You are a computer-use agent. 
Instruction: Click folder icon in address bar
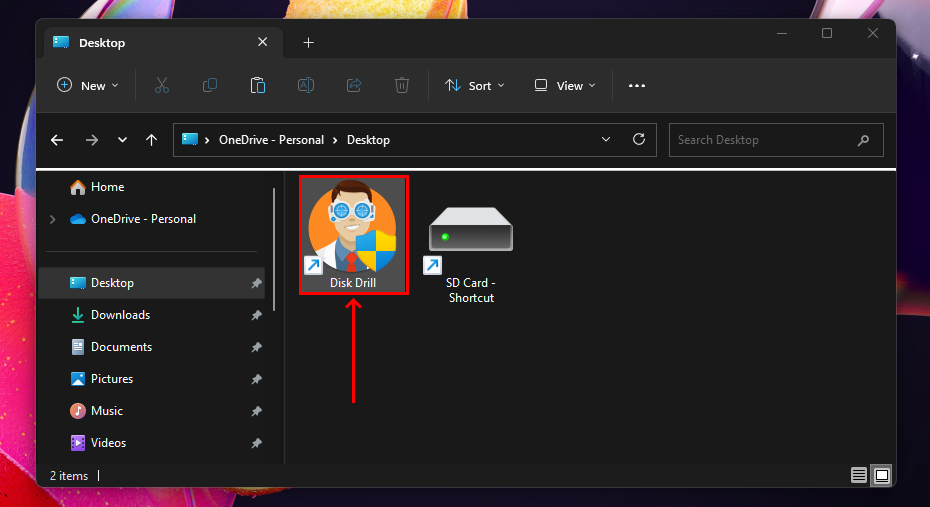click(x=190, y=139)
